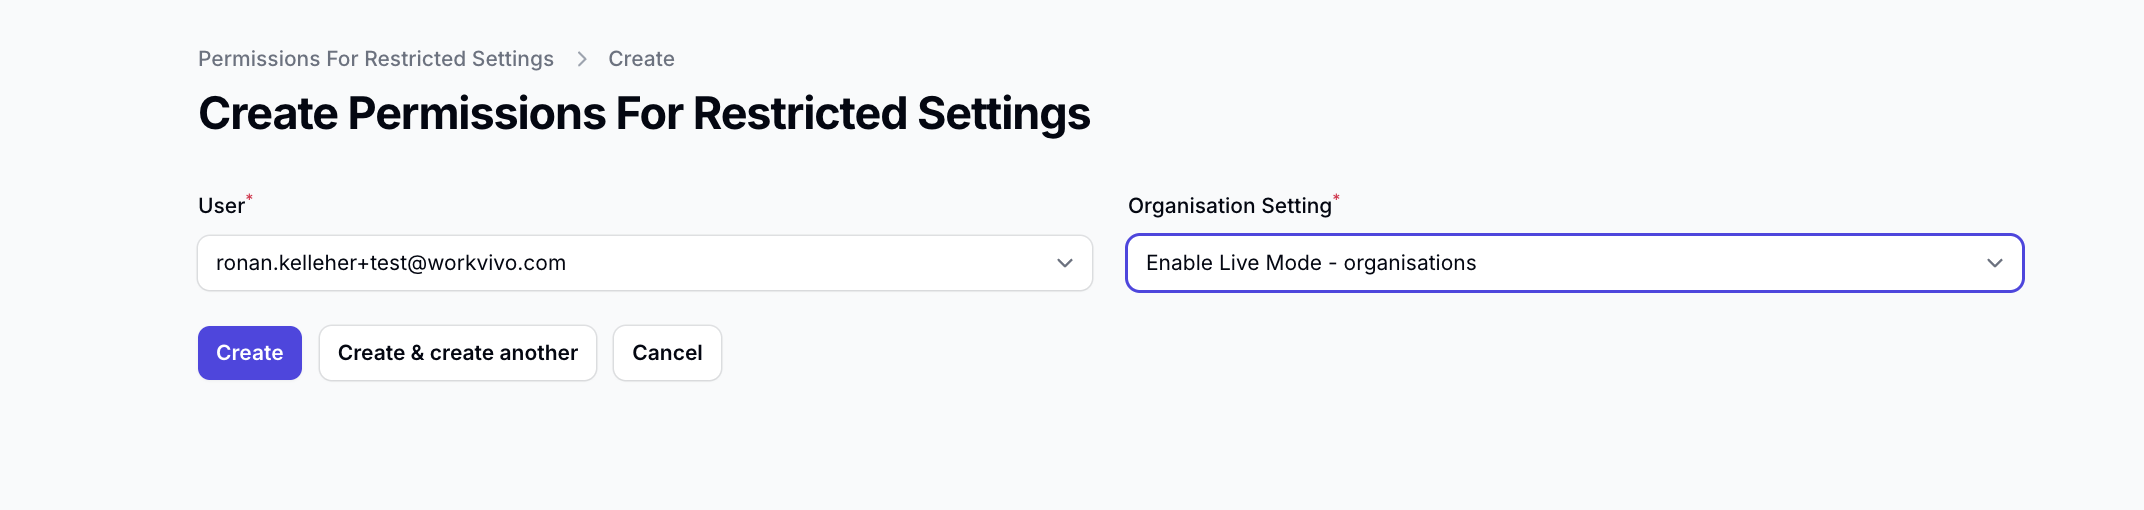Viewport: 2144px width, 510px height.
Task: Click the red asterisk beside User
Action: tap(250, 198)
